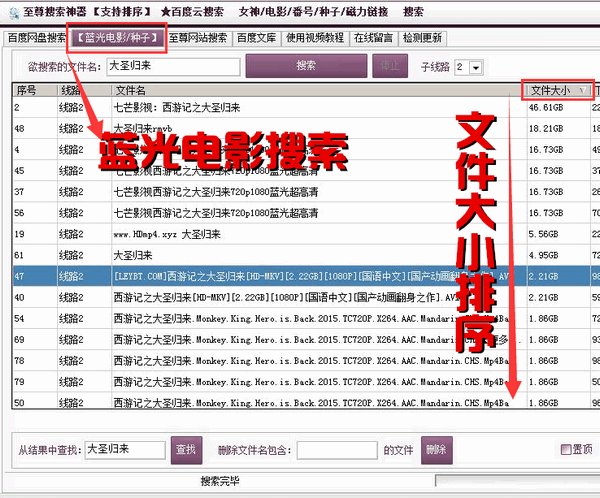Go to the 在线留言 tab

(373, 38)
